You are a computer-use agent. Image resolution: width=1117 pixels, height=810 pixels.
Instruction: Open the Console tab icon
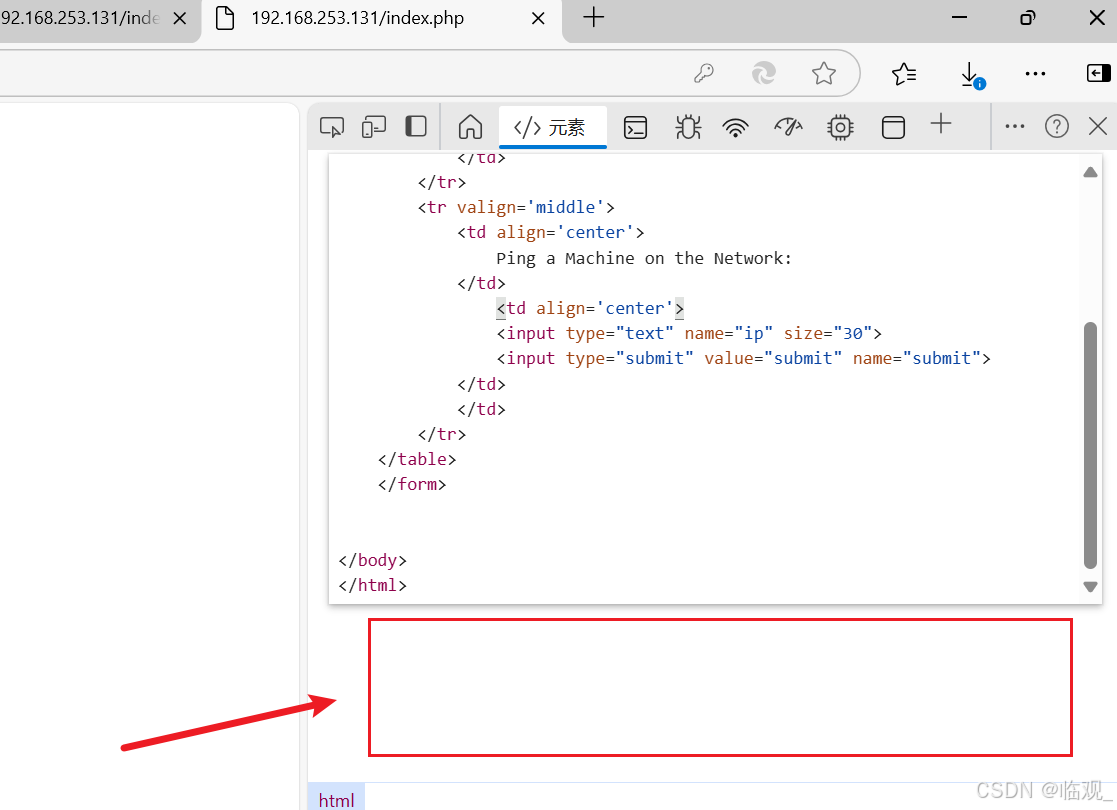(635, 128)
